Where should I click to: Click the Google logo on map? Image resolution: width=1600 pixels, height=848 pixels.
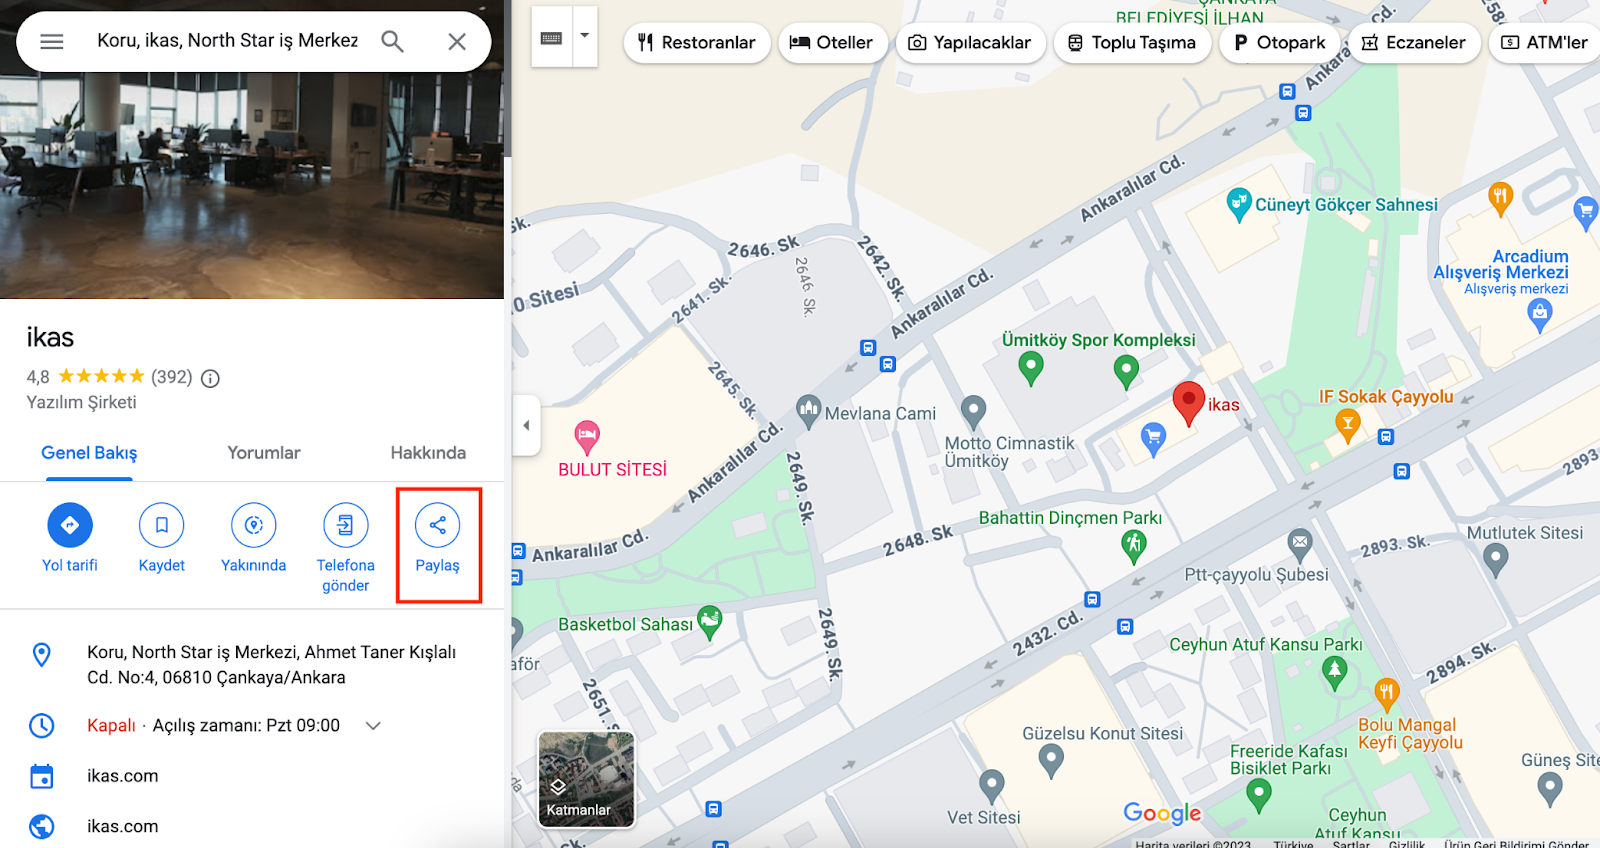pos(1162,813)
